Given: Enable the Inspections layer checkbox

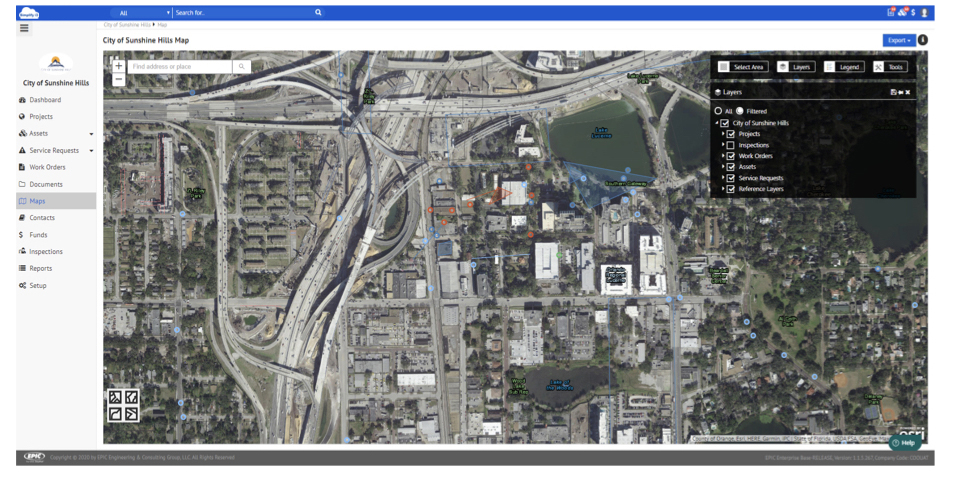Looking at the screenshot, I should click(x=731, y=145).
